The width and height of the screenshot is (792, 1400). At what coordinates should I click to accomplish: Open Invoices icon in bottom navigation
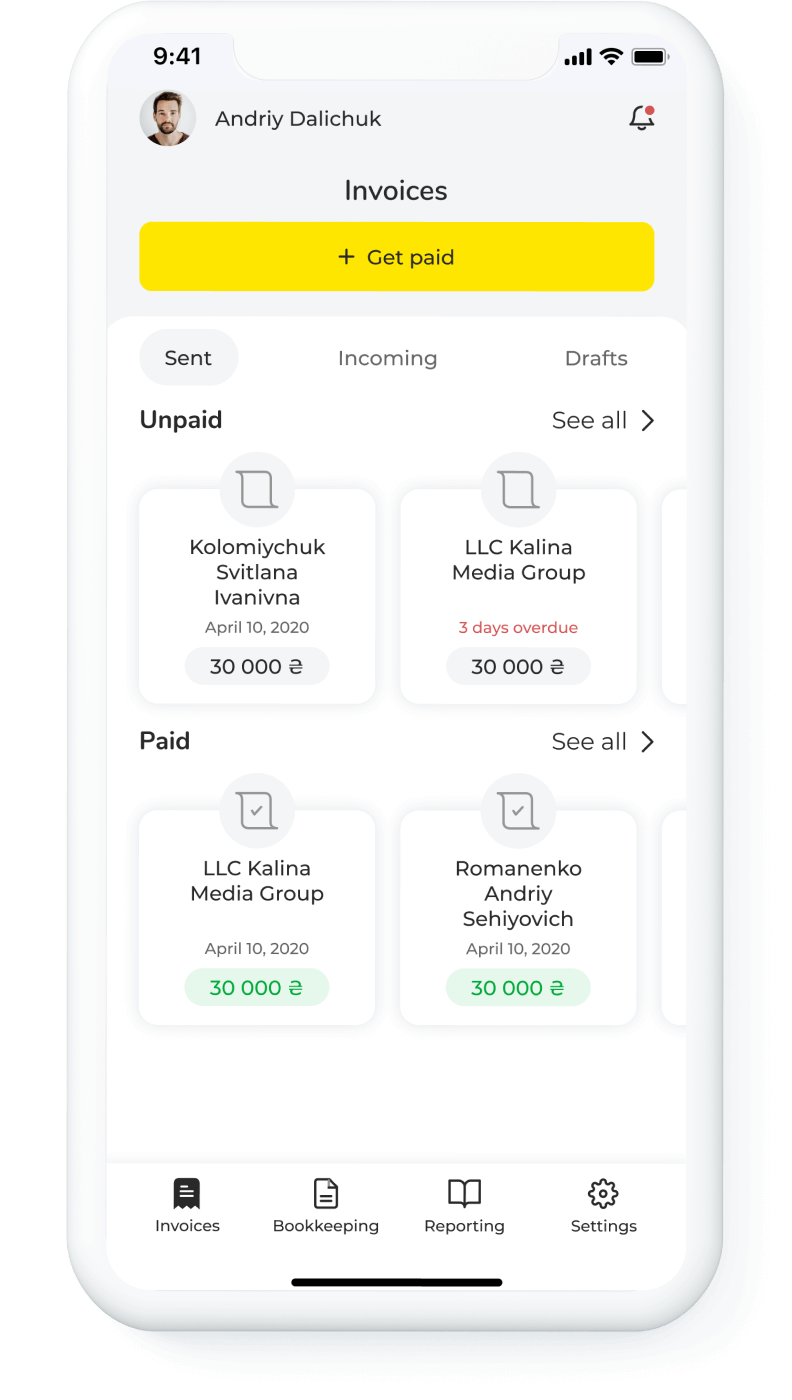click(x=187, y=1193)
